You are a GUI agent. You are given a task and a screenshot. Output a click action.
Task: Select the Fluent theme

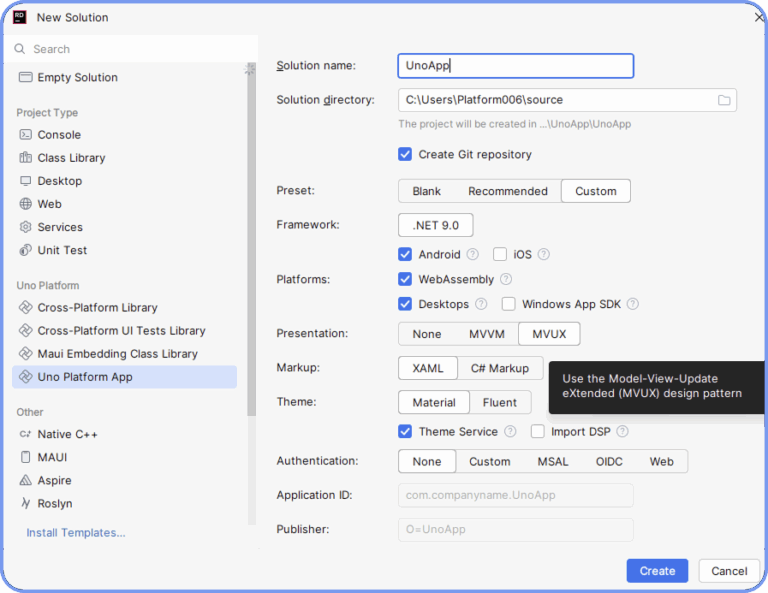click(500, 403)
